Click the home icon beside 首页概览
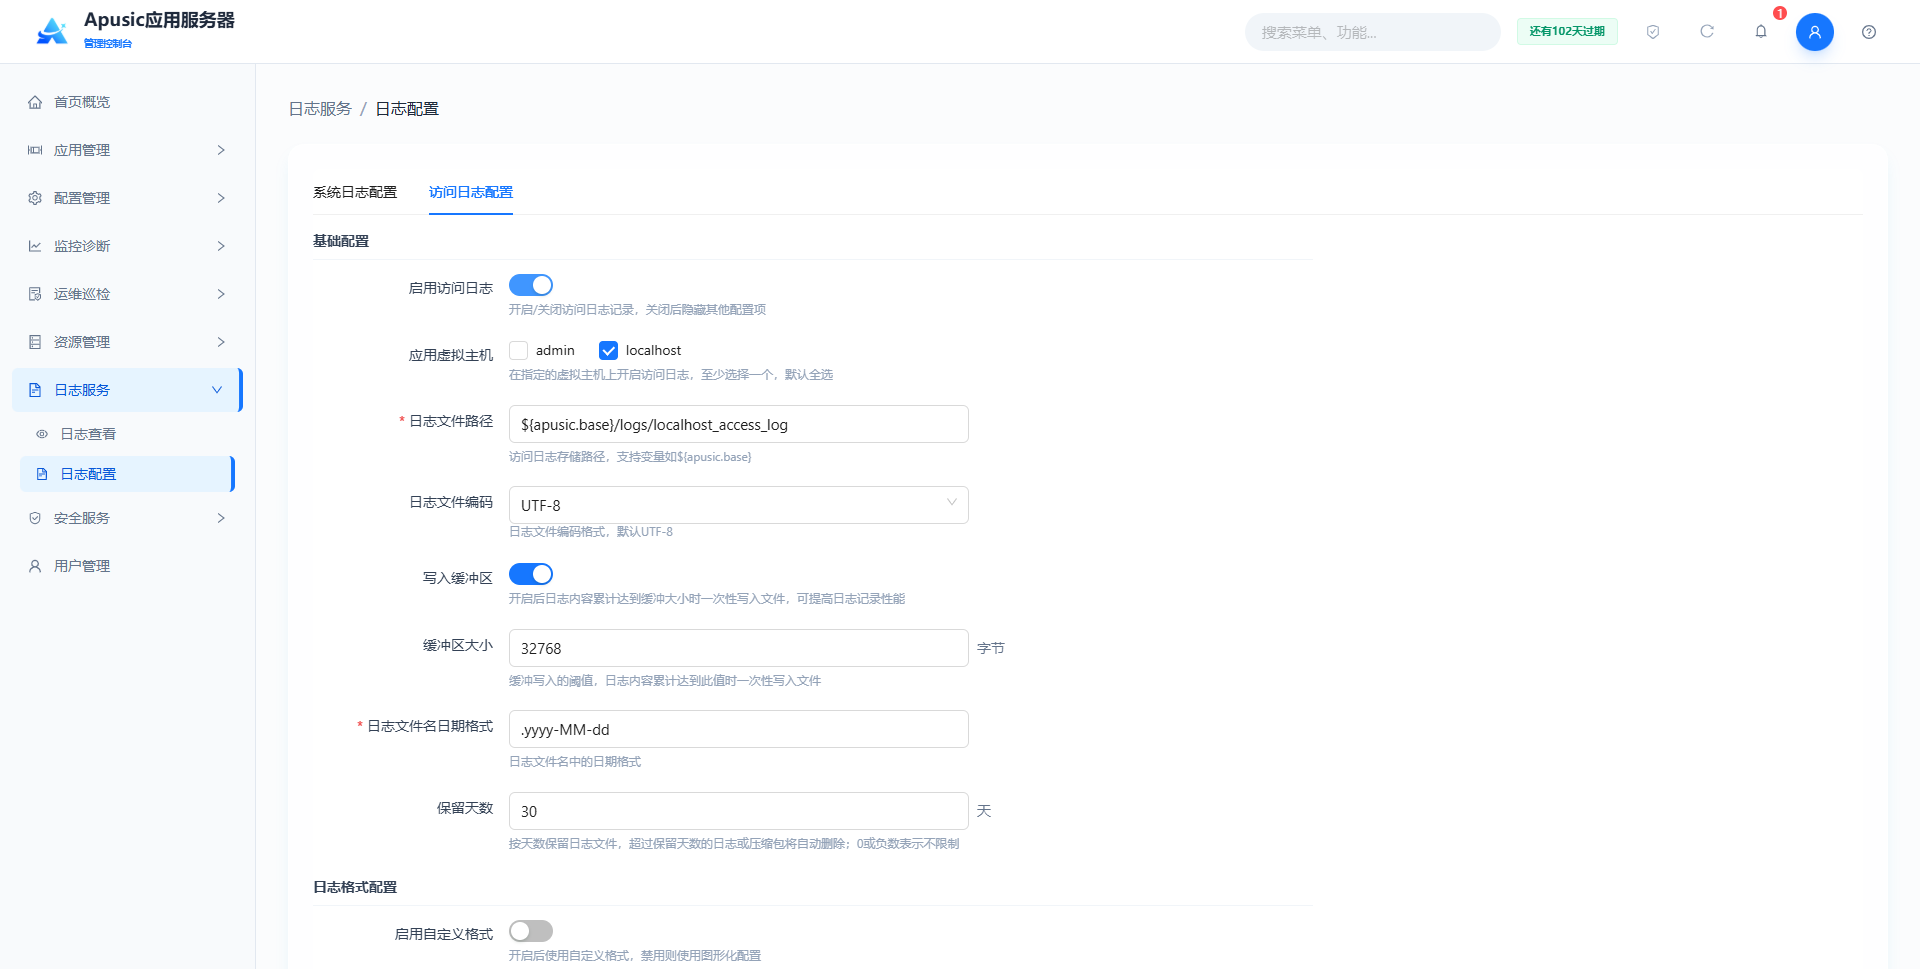The image size is (1920, 969). (x=35, y=102)
